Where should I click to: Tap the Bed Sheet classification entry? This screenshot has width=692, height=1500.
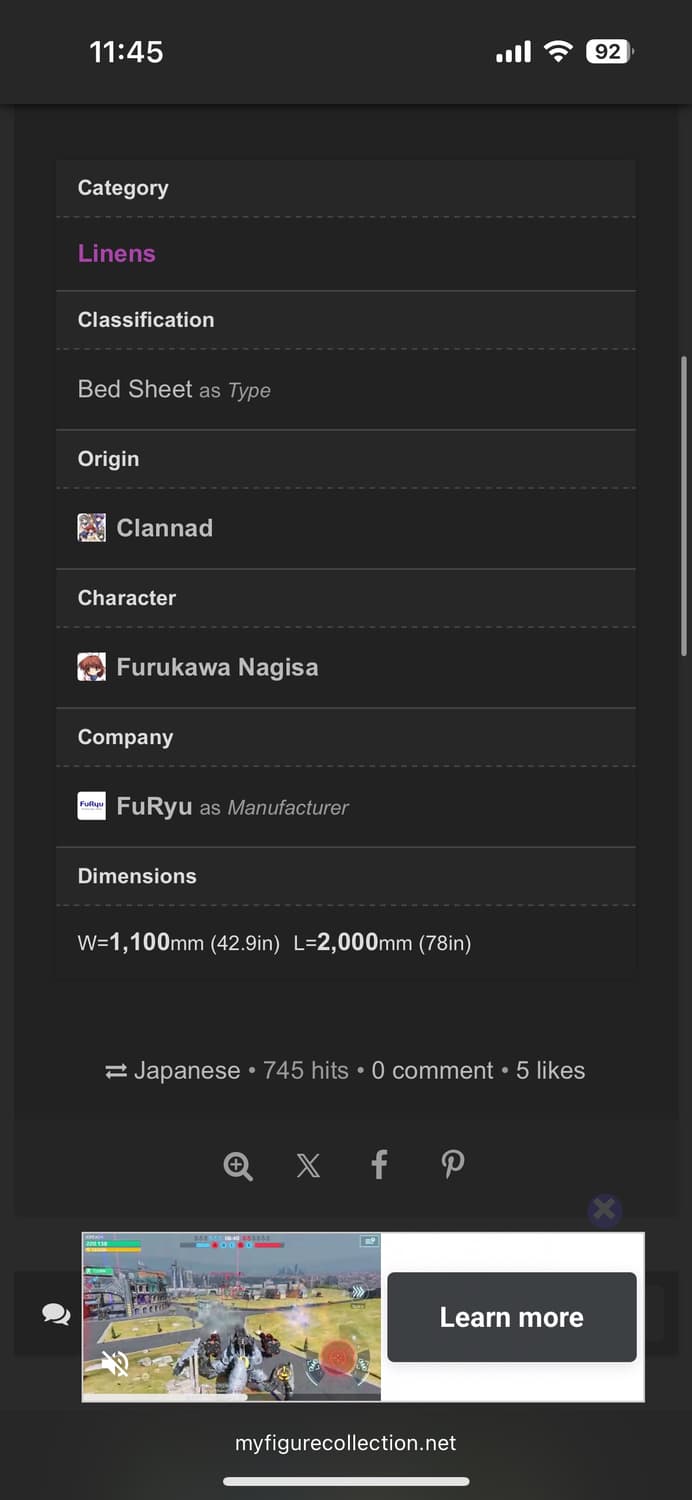click(x=135, y=389)
